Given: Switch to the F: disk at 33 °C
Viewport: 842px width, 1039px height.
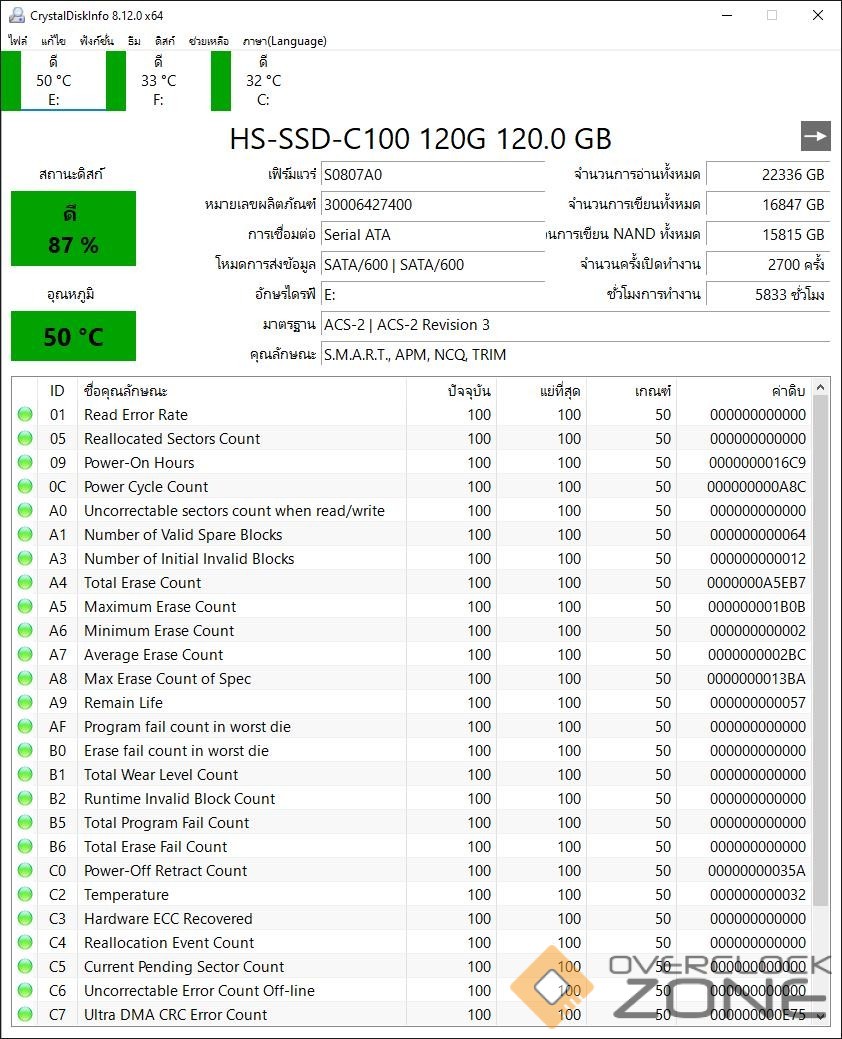Looking at the screenshot, I should 158,81.
